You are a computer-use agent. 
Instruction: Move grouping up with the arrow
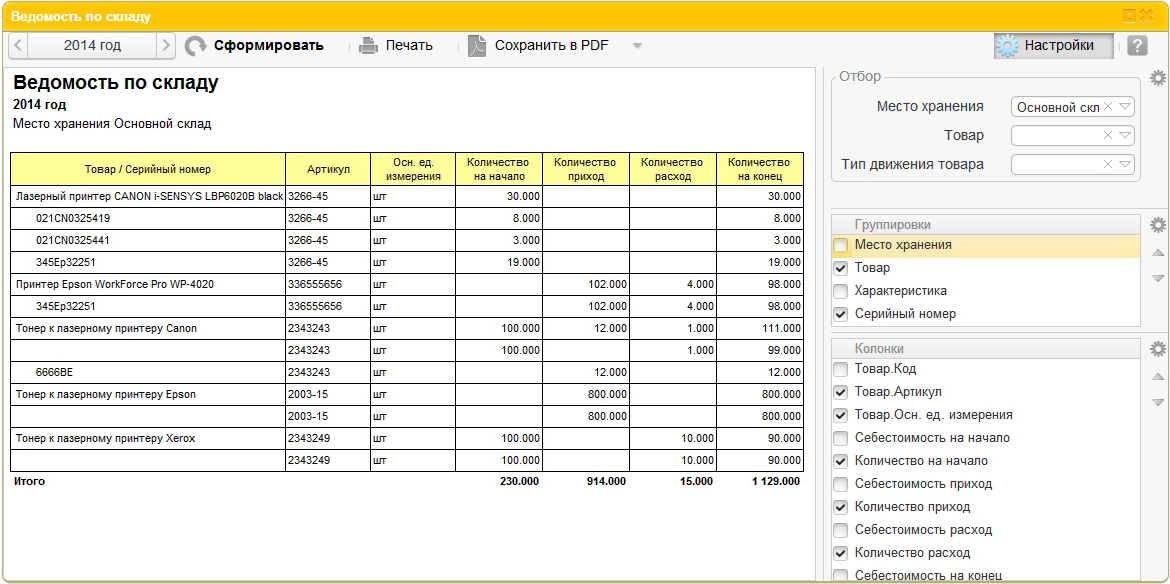pos(1158,253)
